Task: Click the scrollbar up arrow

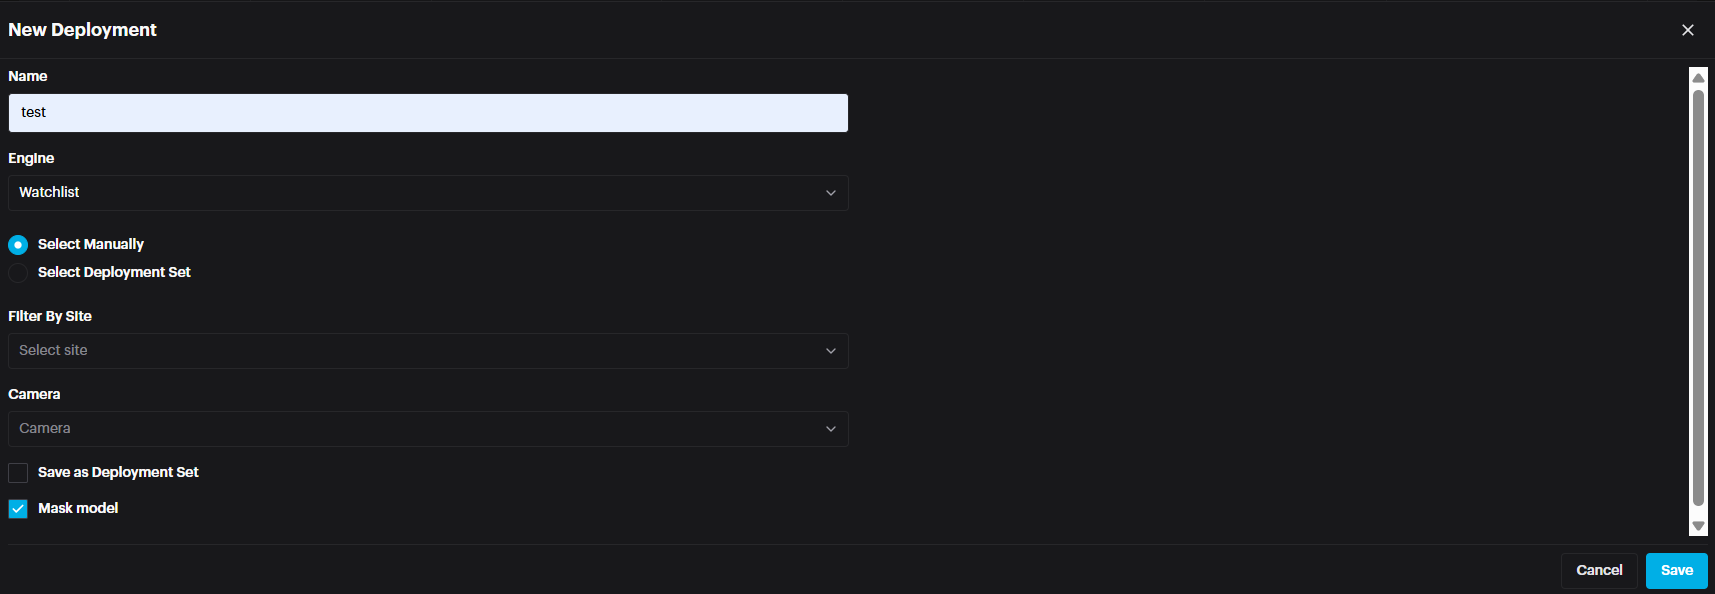Action: tap(1698, 78)
